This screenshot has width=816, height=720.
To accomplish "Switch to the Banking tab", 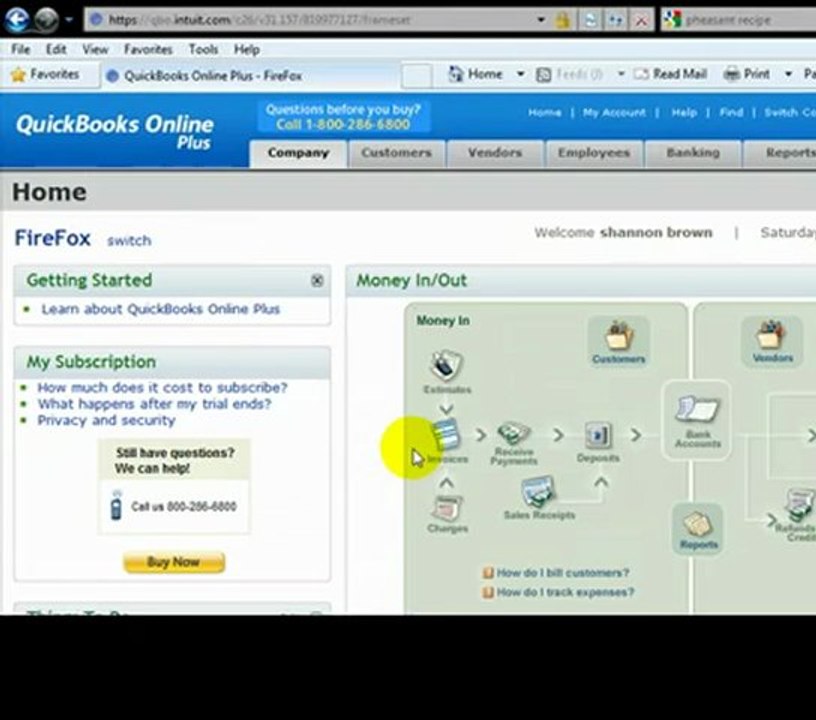I will point(693,153).
